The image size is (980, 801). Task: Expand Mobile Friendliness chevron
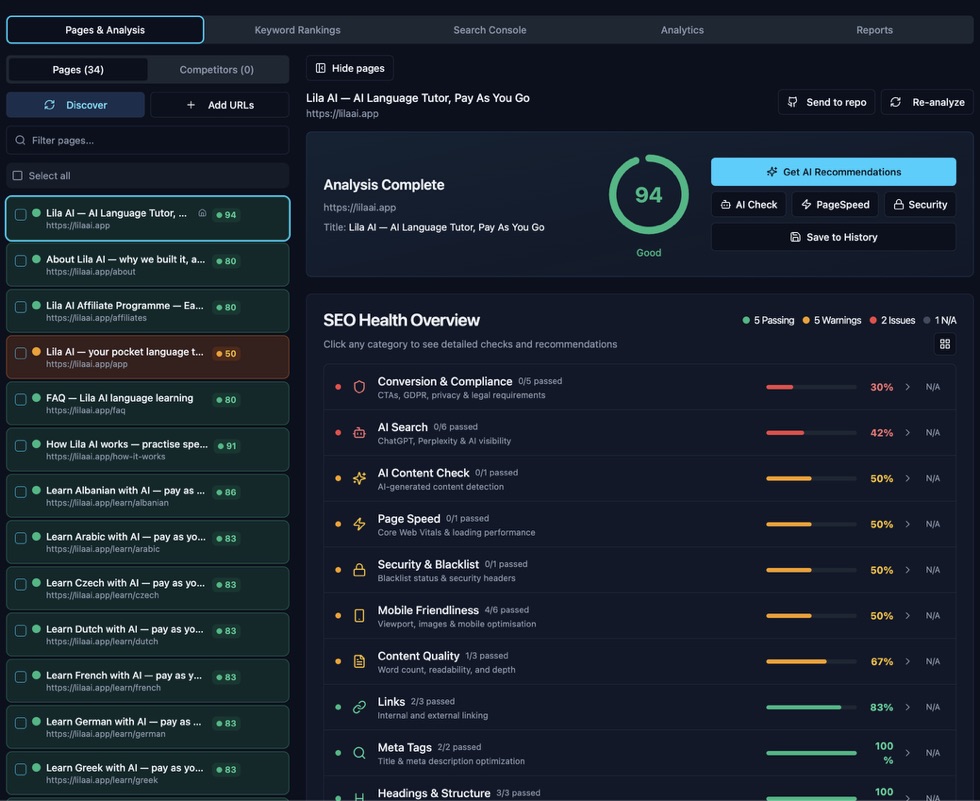pos(908,615)
